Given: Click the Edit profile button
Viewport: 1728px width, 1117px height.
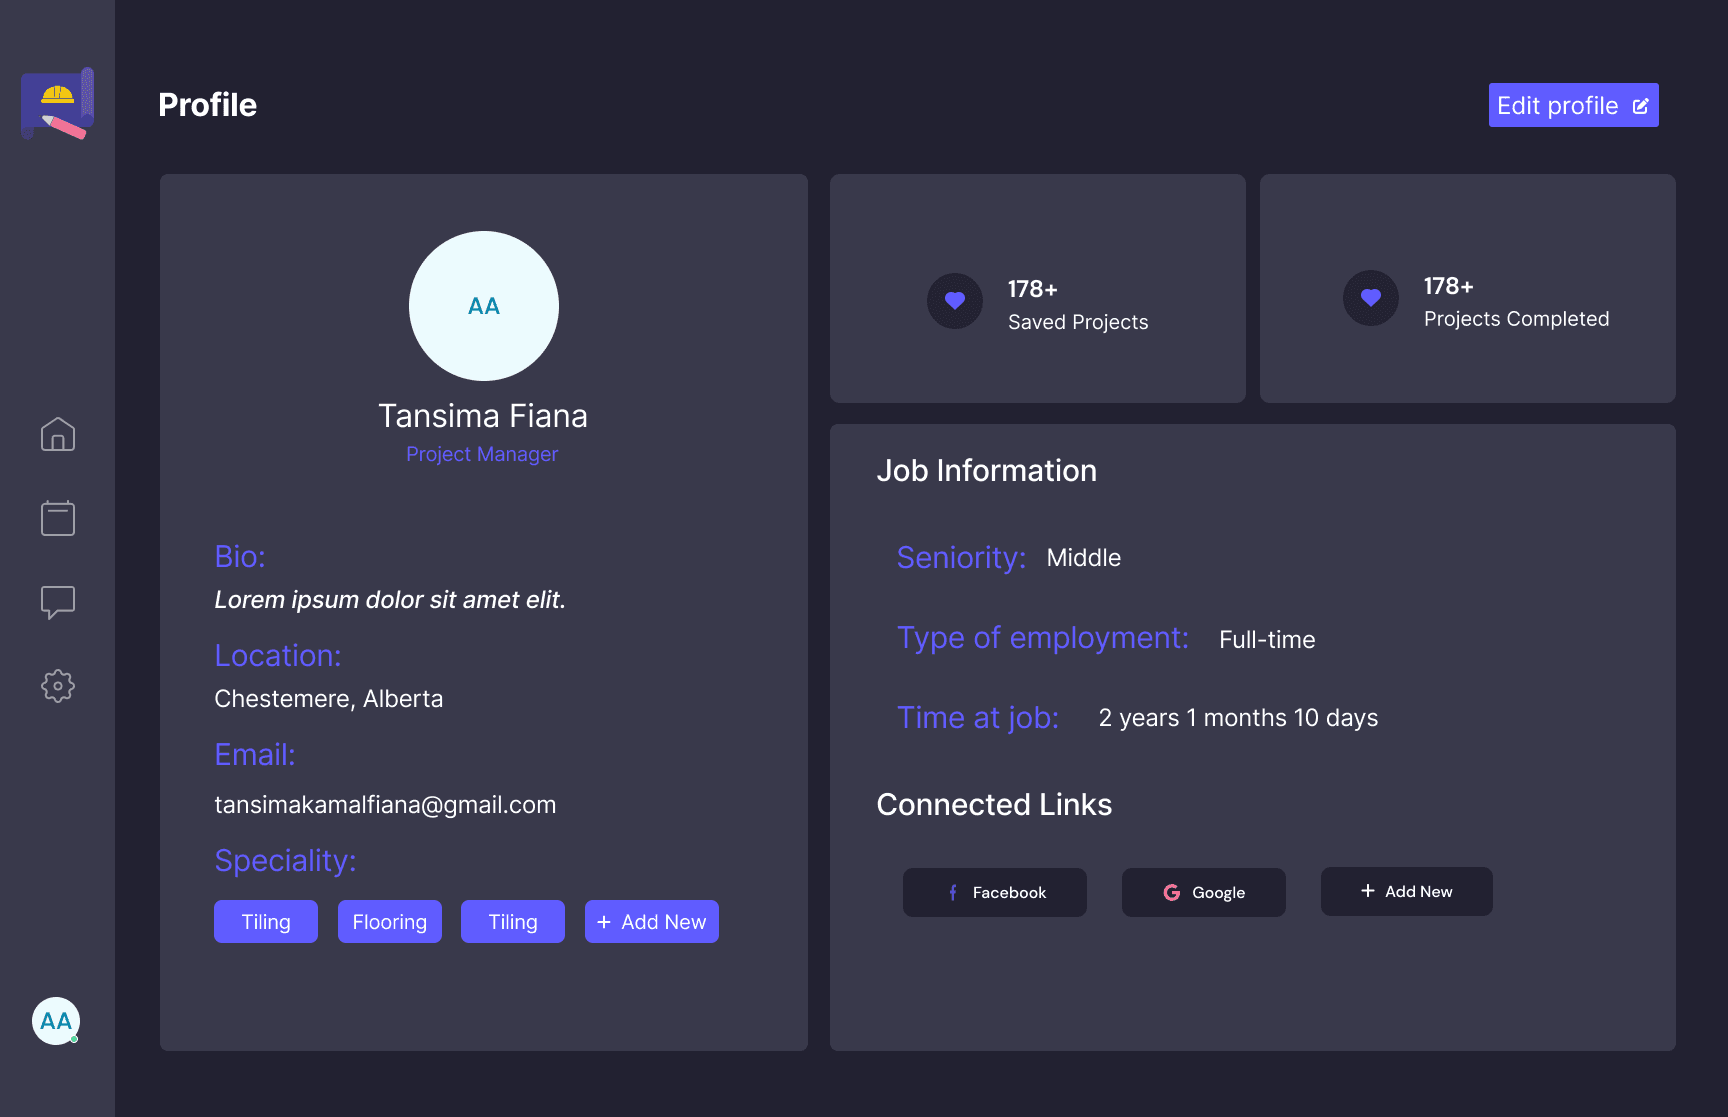Looking at the screenshot, I should [1574, 105].
